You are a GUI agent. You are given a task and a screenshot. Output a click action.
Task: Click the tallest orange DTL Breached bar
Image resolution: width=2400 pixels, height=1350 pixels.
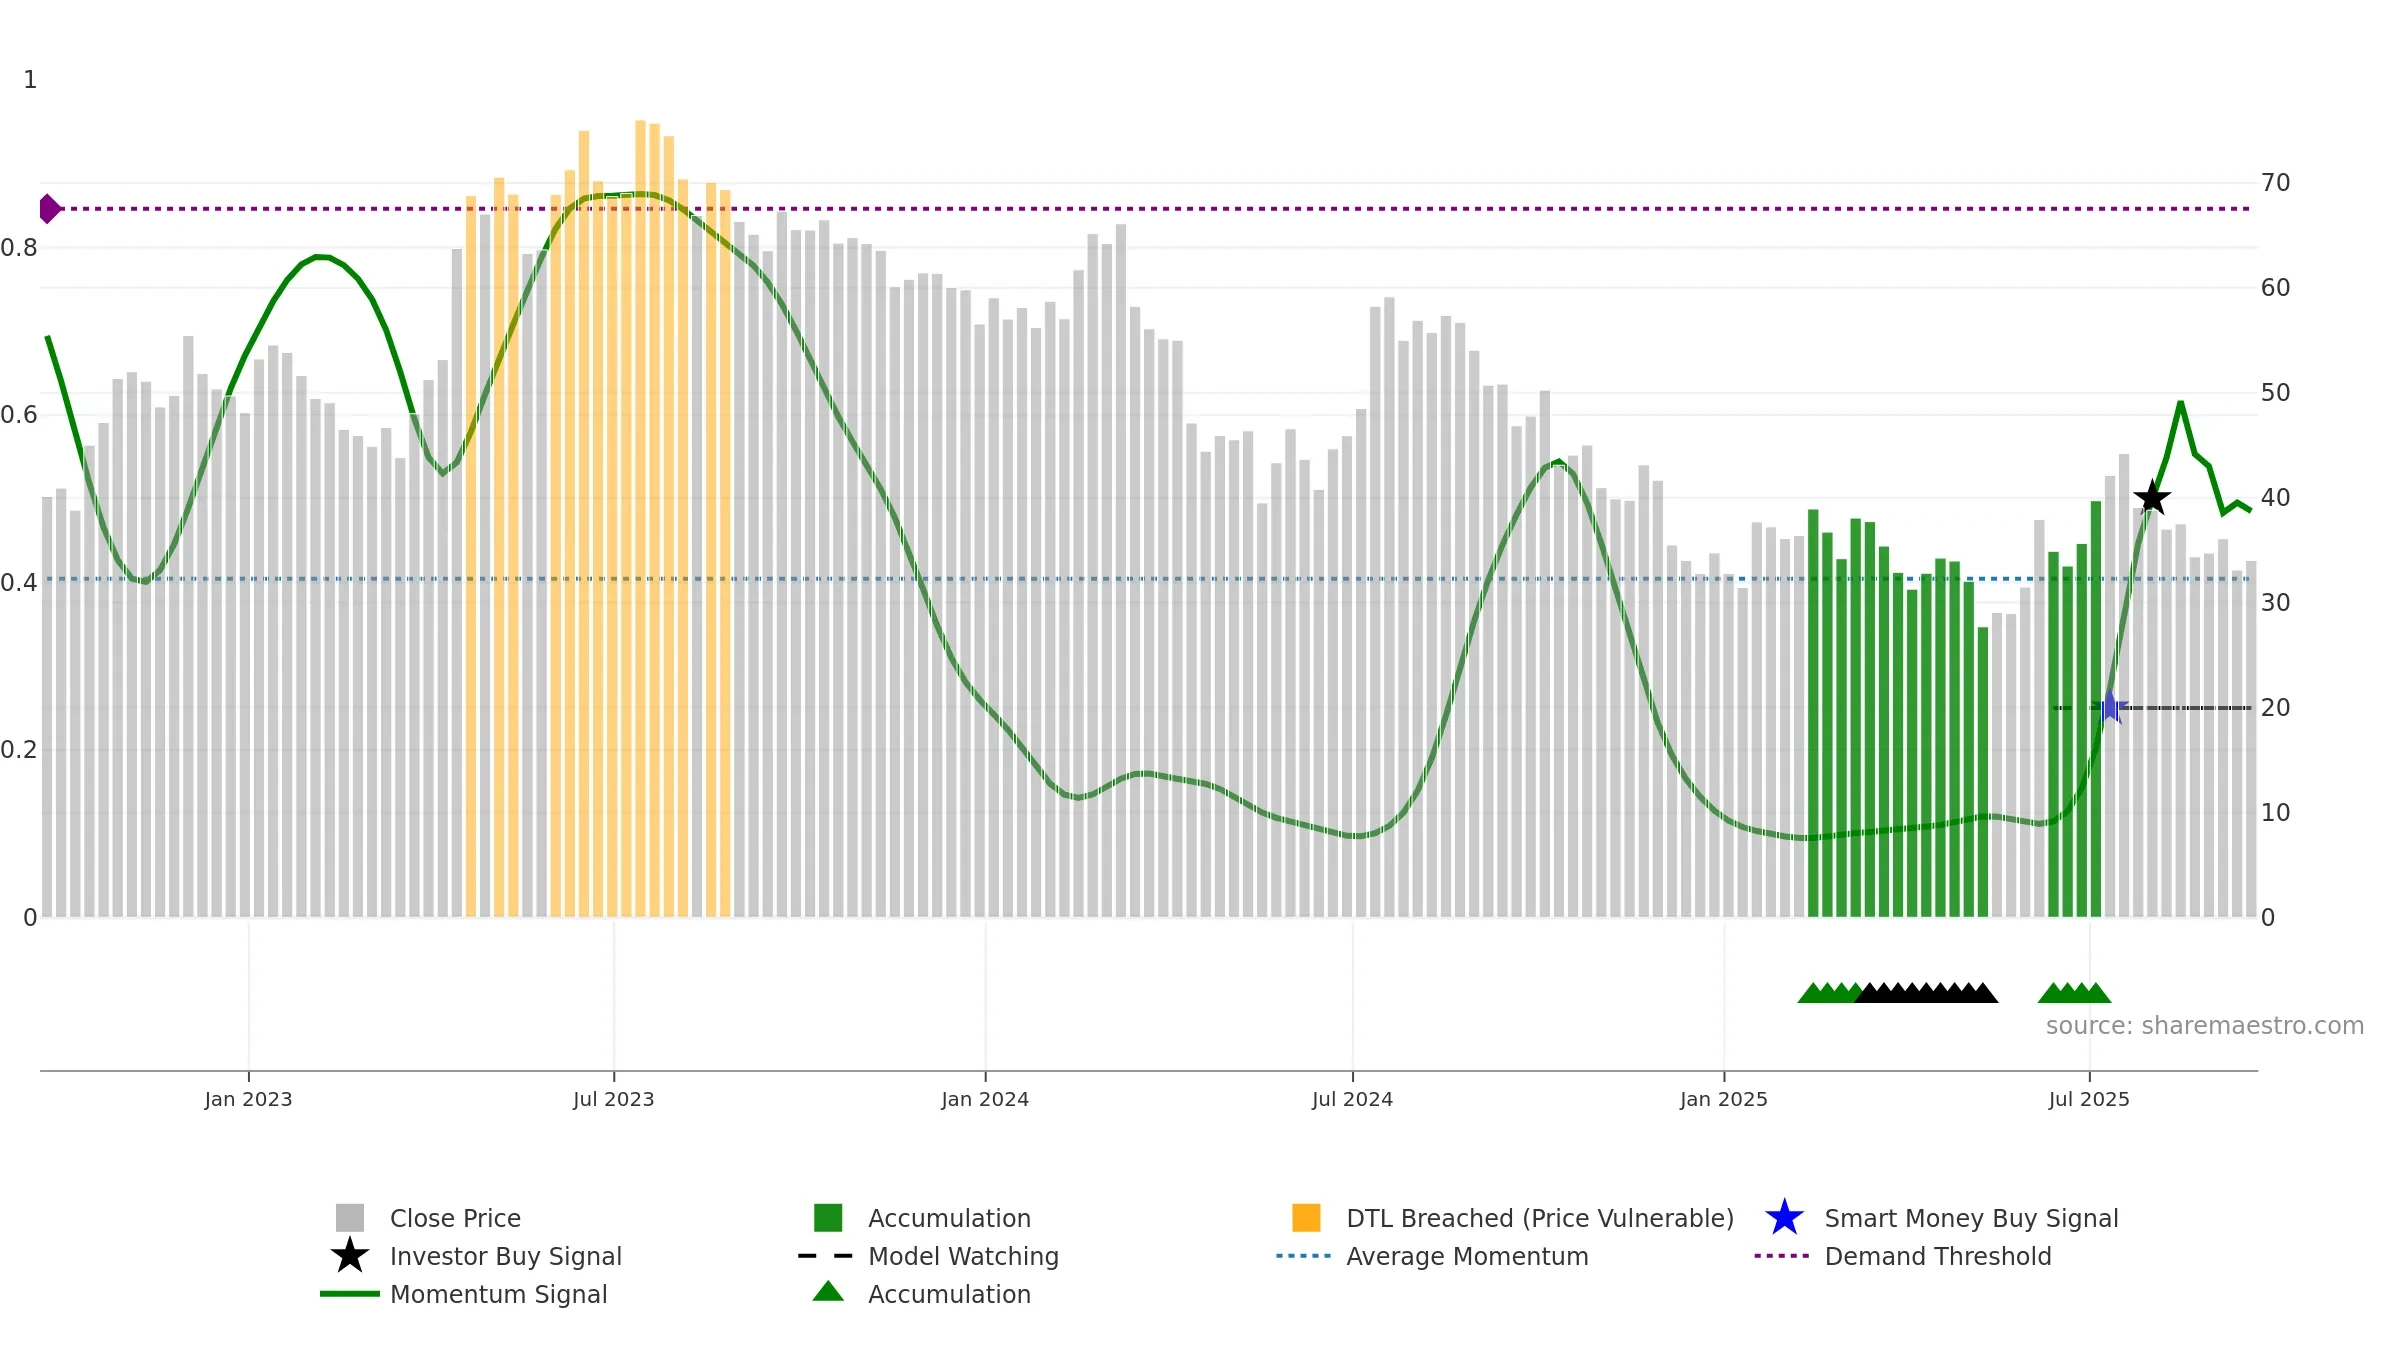(x=640, y=518)
